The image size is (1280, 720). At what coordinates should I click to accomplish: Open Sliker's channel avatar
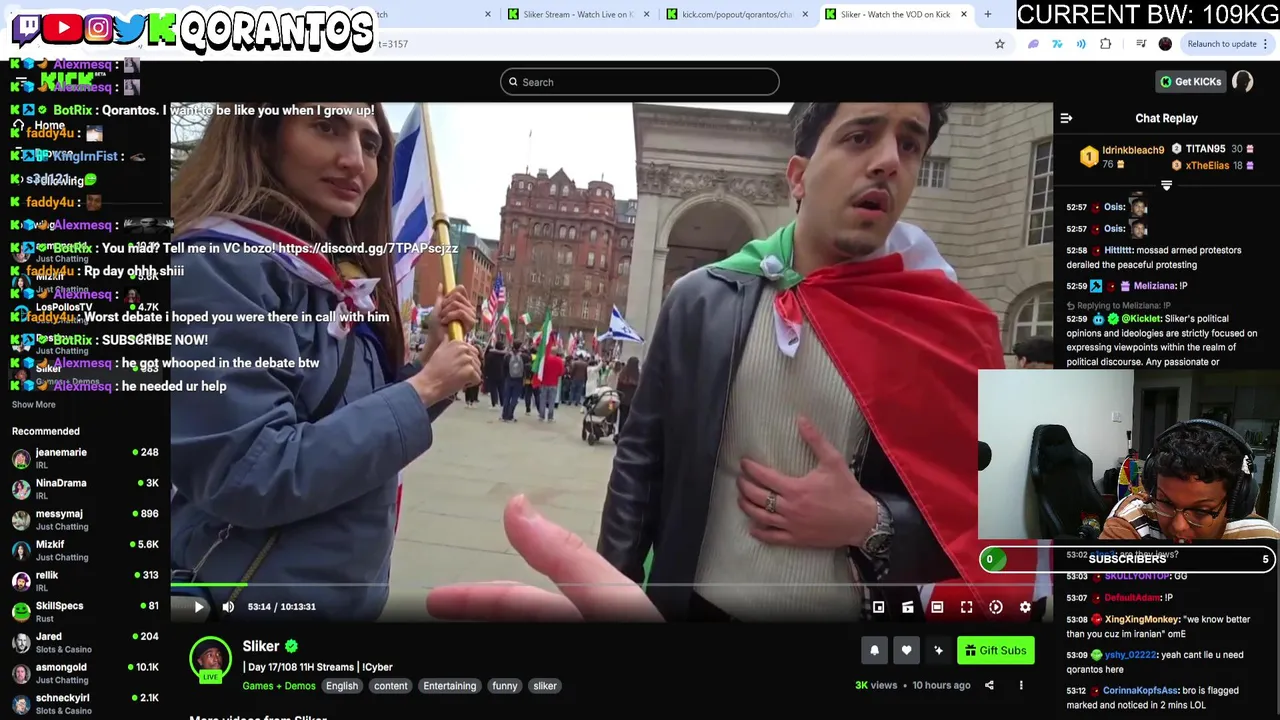(210, 658)
